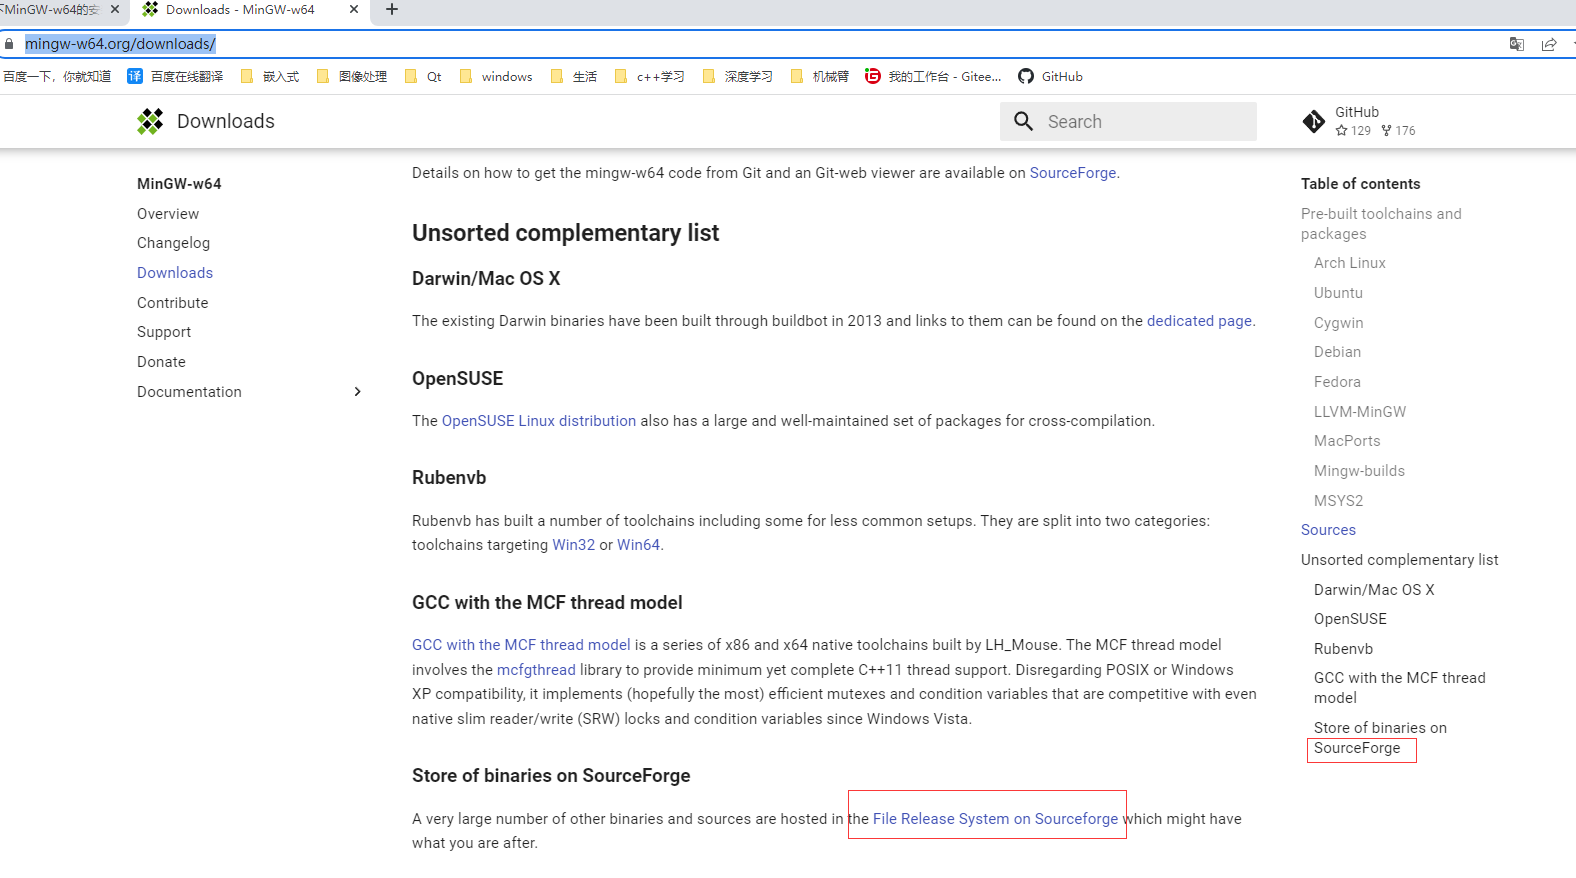Expand the Documentation section chevron
Screen dimensions: 1576x878
tap(357, 392)
